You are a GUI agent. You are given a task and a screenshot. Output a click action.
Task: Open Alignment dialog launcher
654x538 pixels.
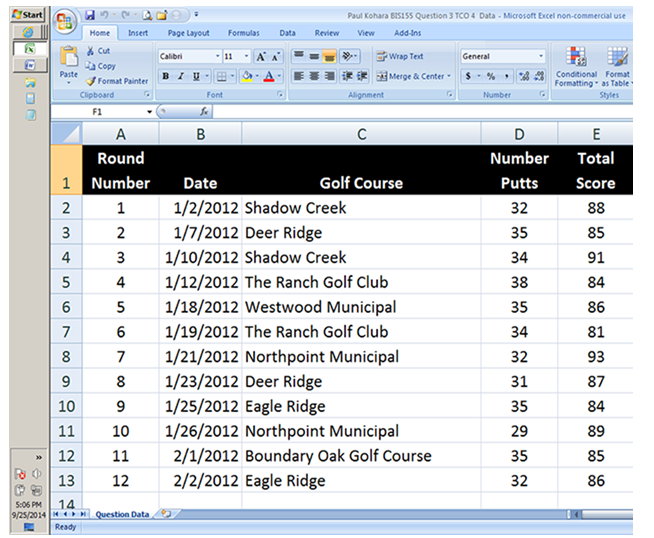449,95
